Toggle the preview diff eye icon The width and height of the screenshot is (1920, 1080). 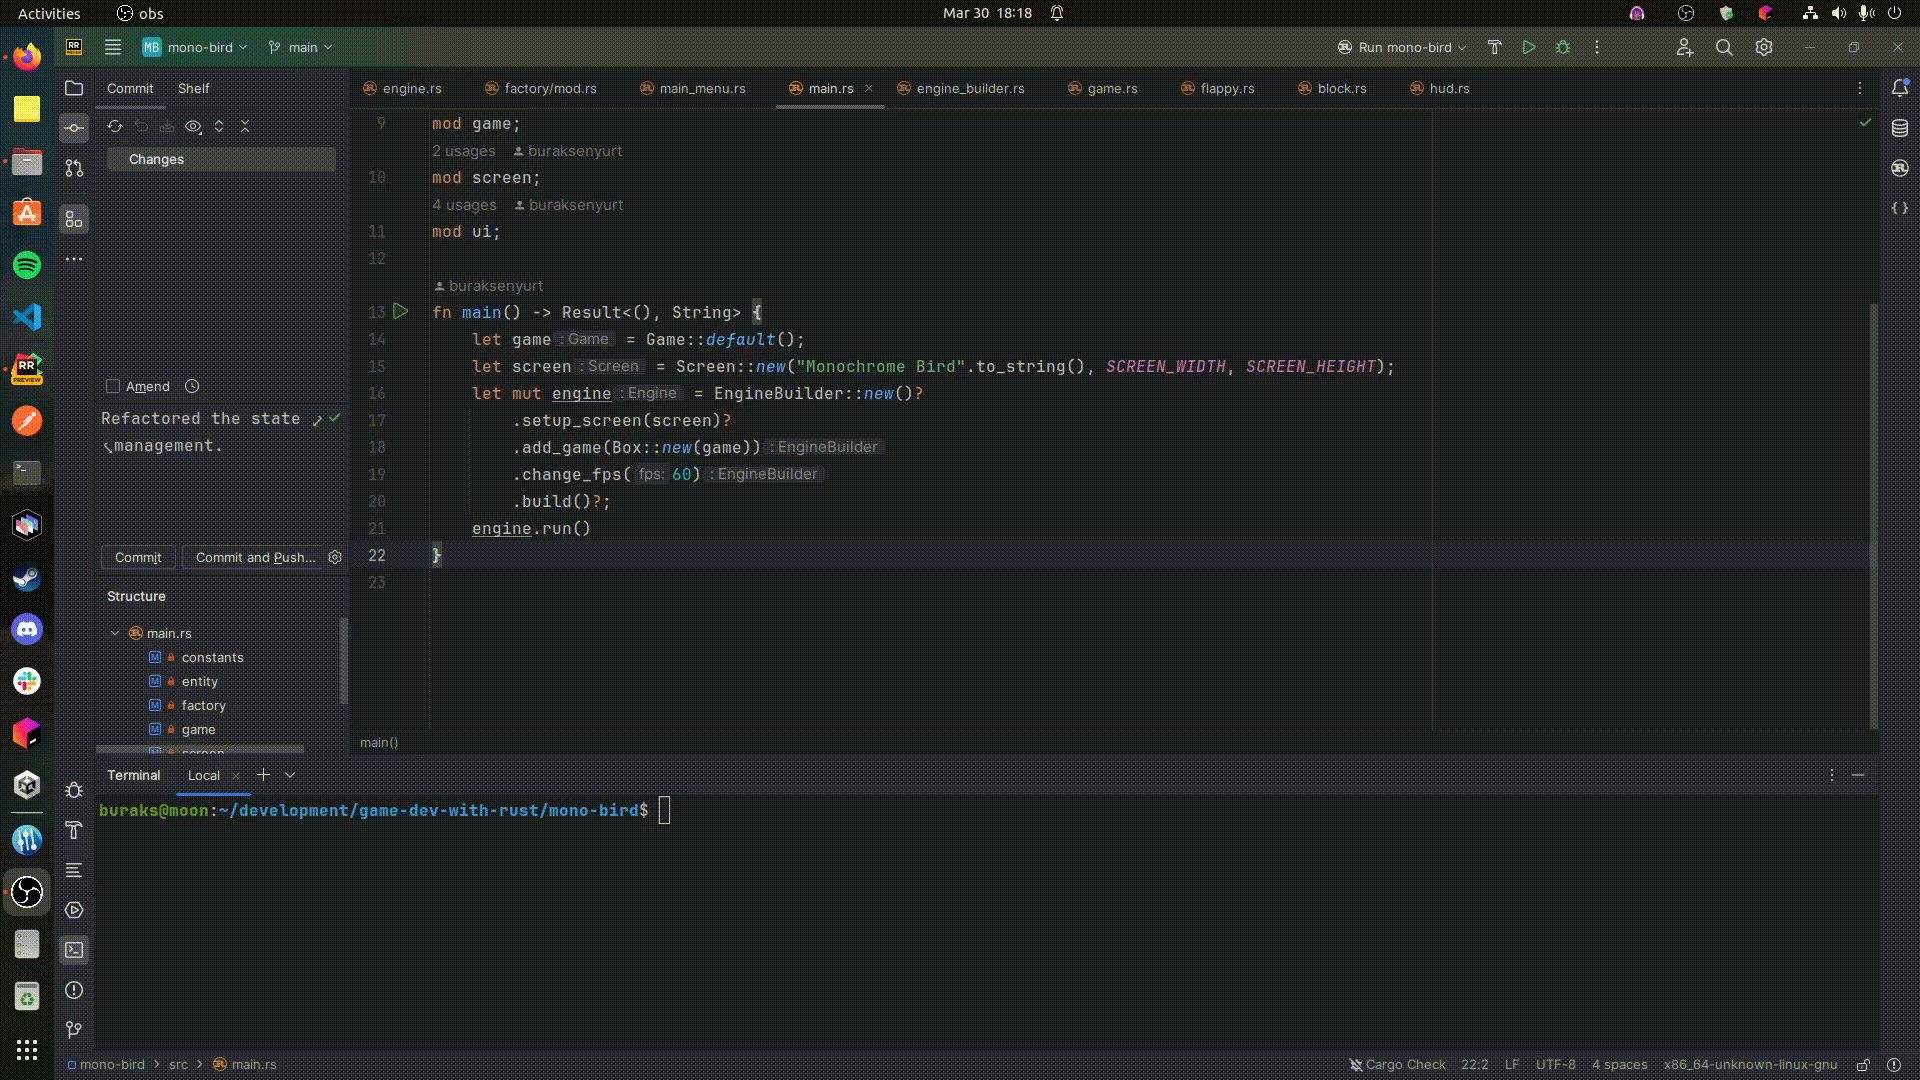(193, 126)
